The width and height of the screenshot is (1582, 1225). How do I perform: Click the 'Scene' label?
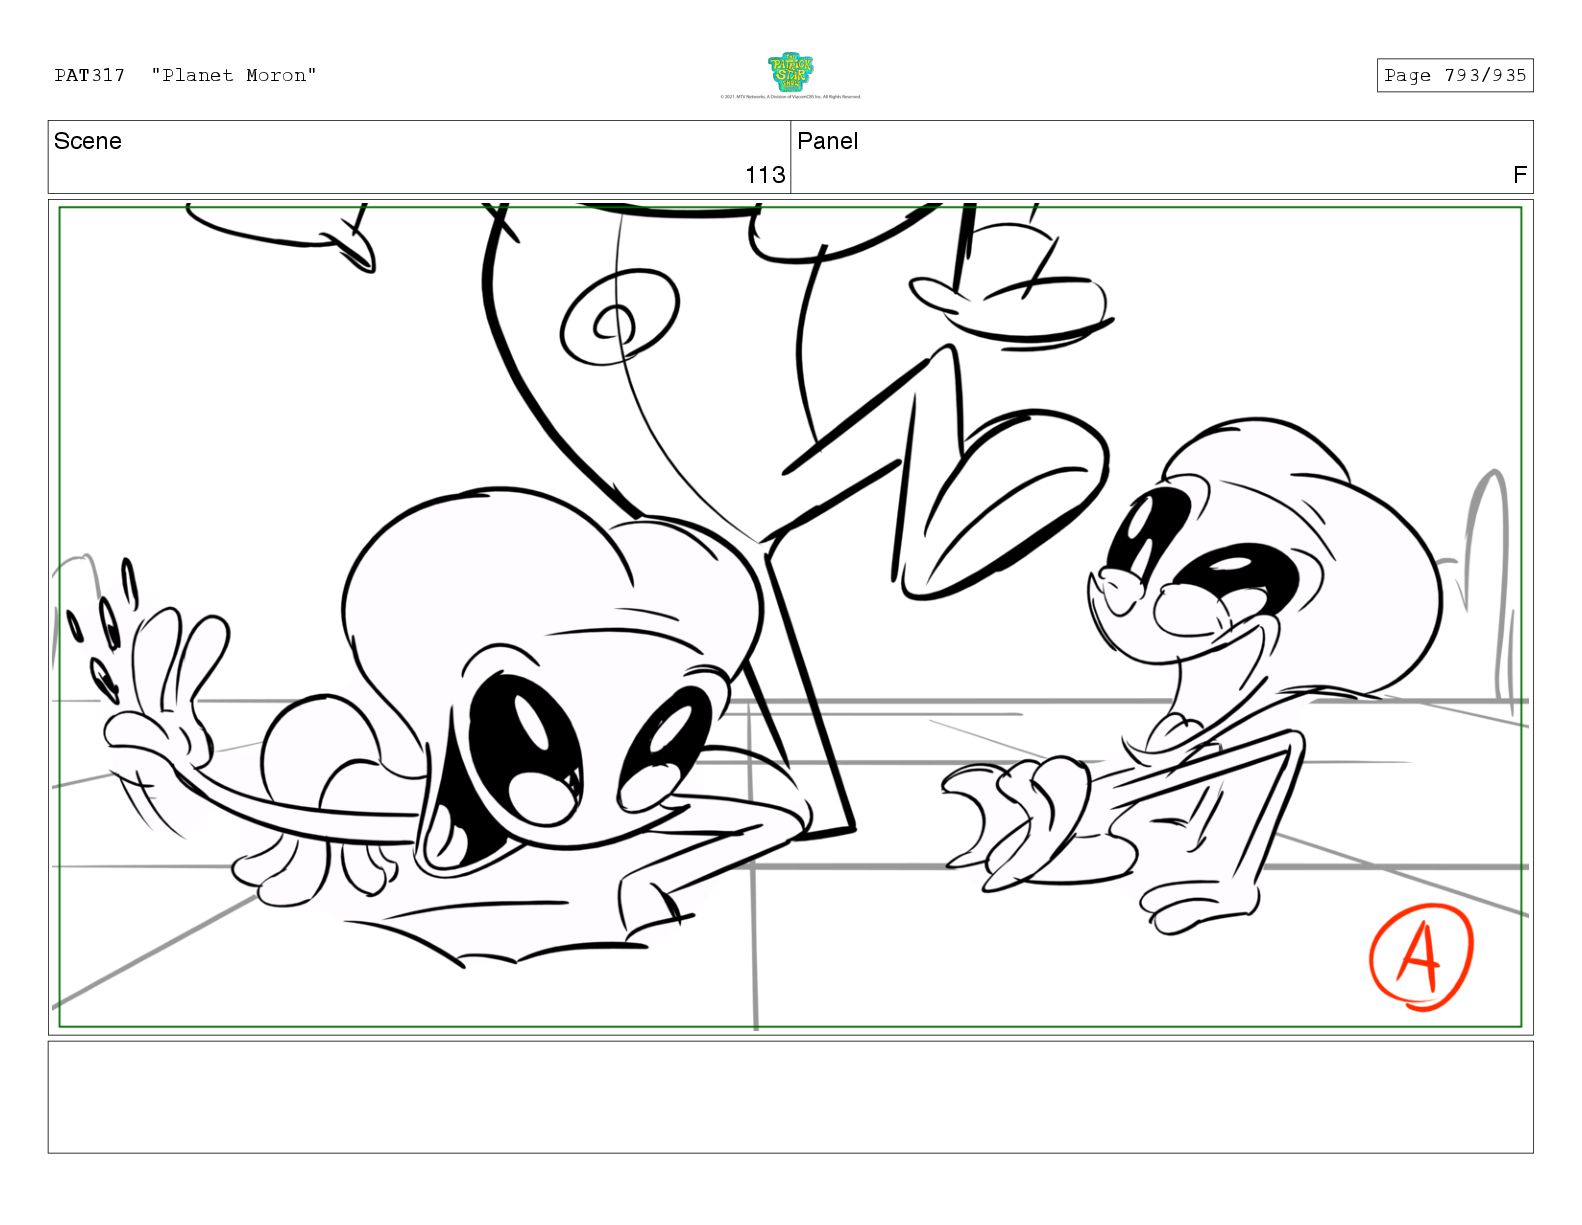point(88,141)
